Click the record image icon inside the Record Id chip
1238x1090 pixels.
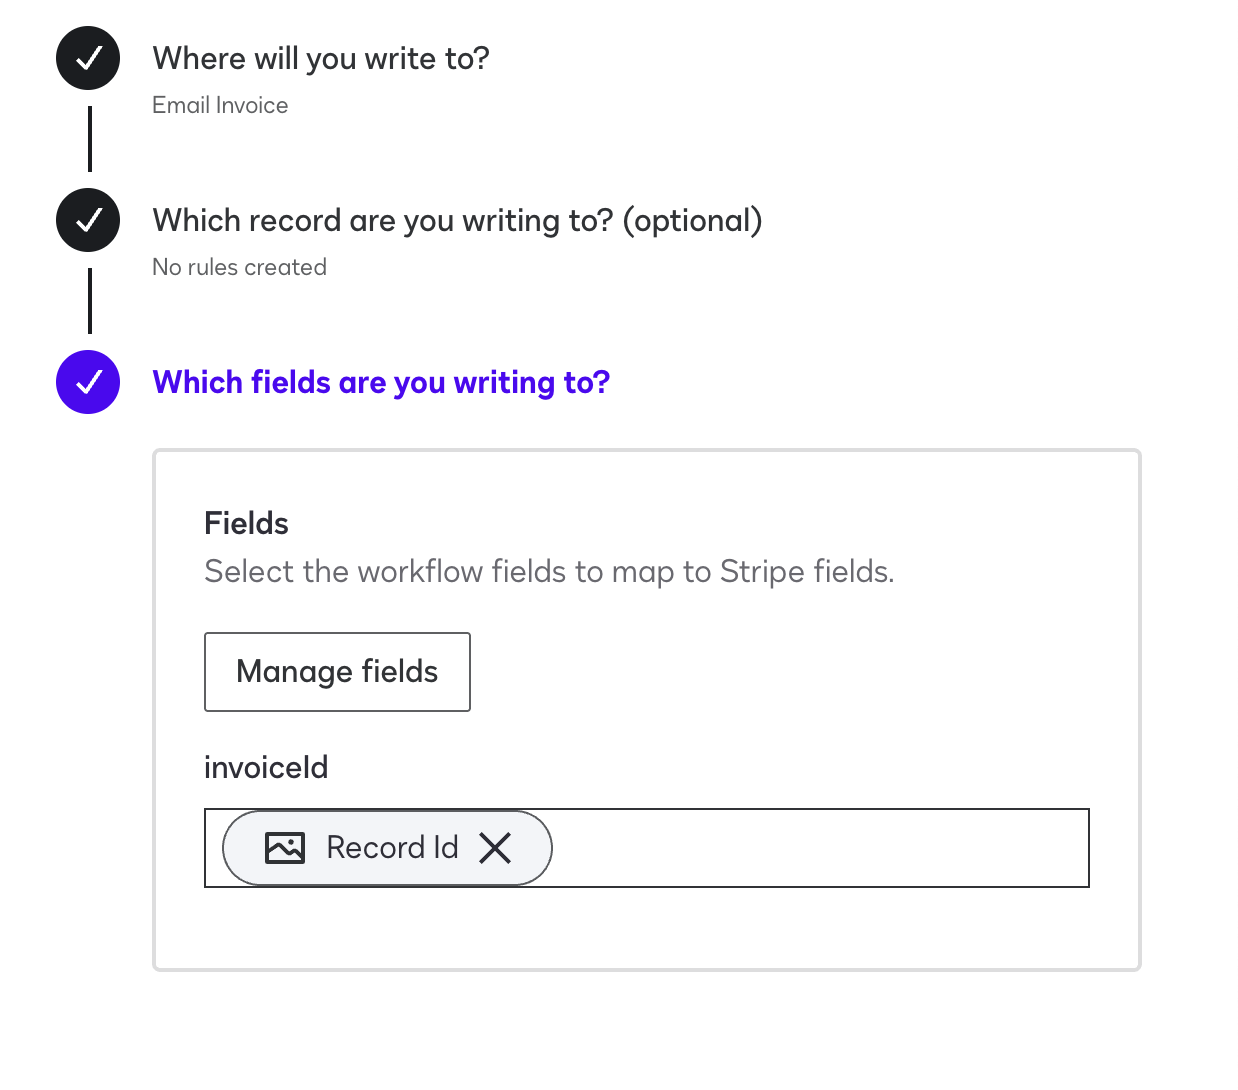(284, 847)
